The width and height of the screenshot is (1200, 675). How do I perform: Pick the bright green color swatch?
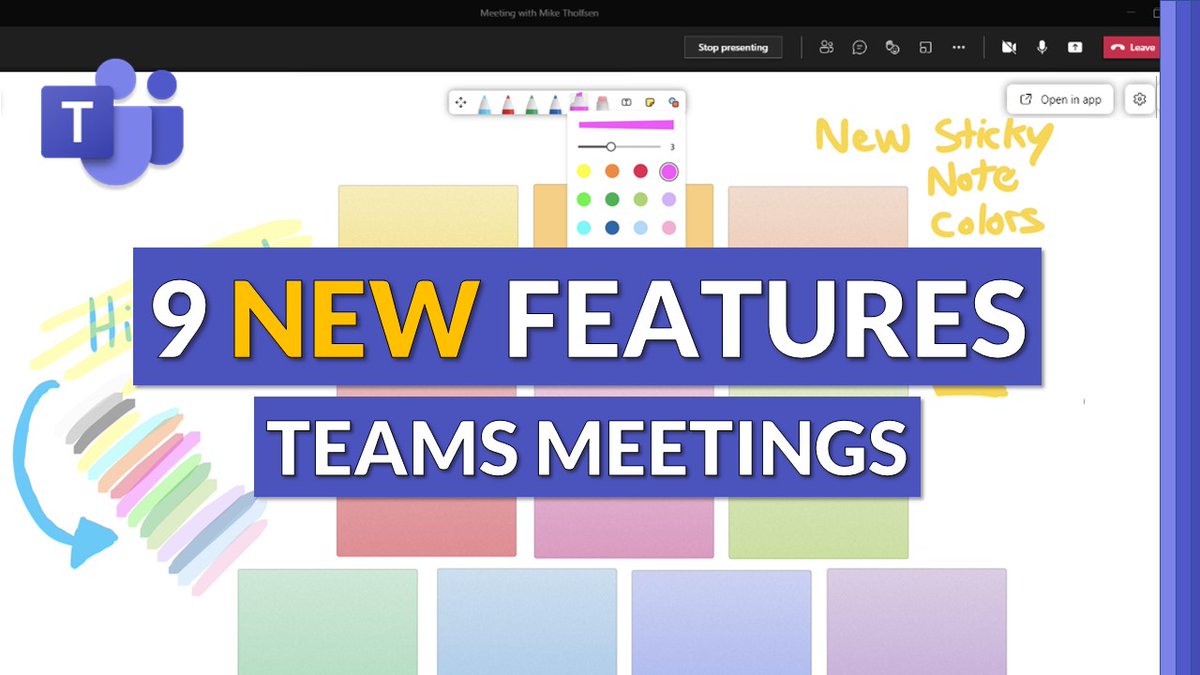click(584, 199)
